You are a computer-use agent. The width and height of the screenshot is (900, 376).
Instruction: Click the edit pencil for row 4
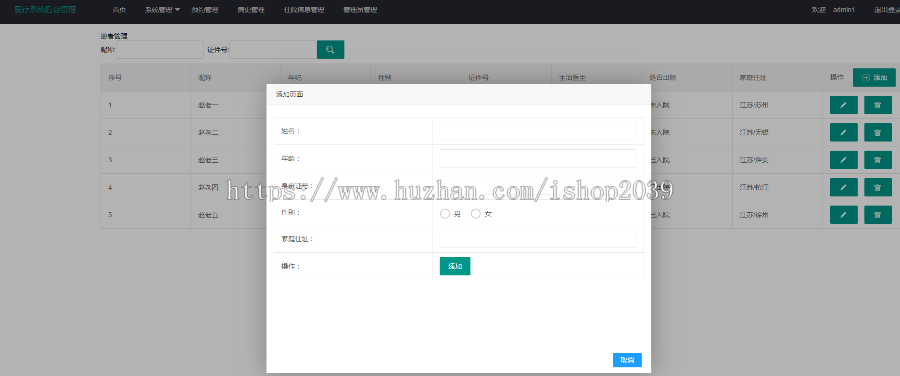tap(844, 187)
